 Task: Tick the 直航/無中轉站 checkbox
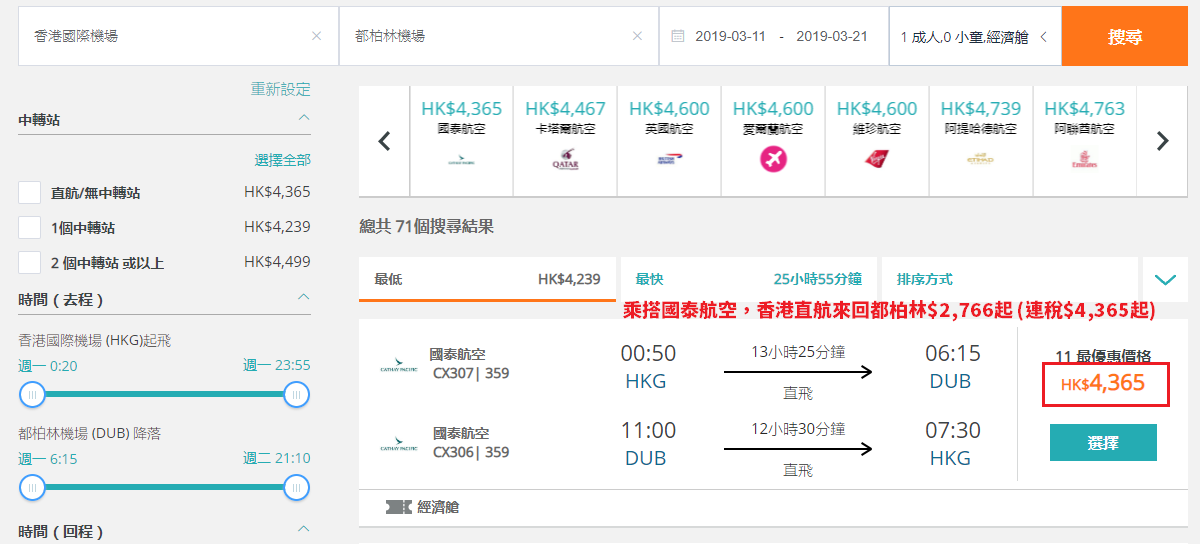30,193
